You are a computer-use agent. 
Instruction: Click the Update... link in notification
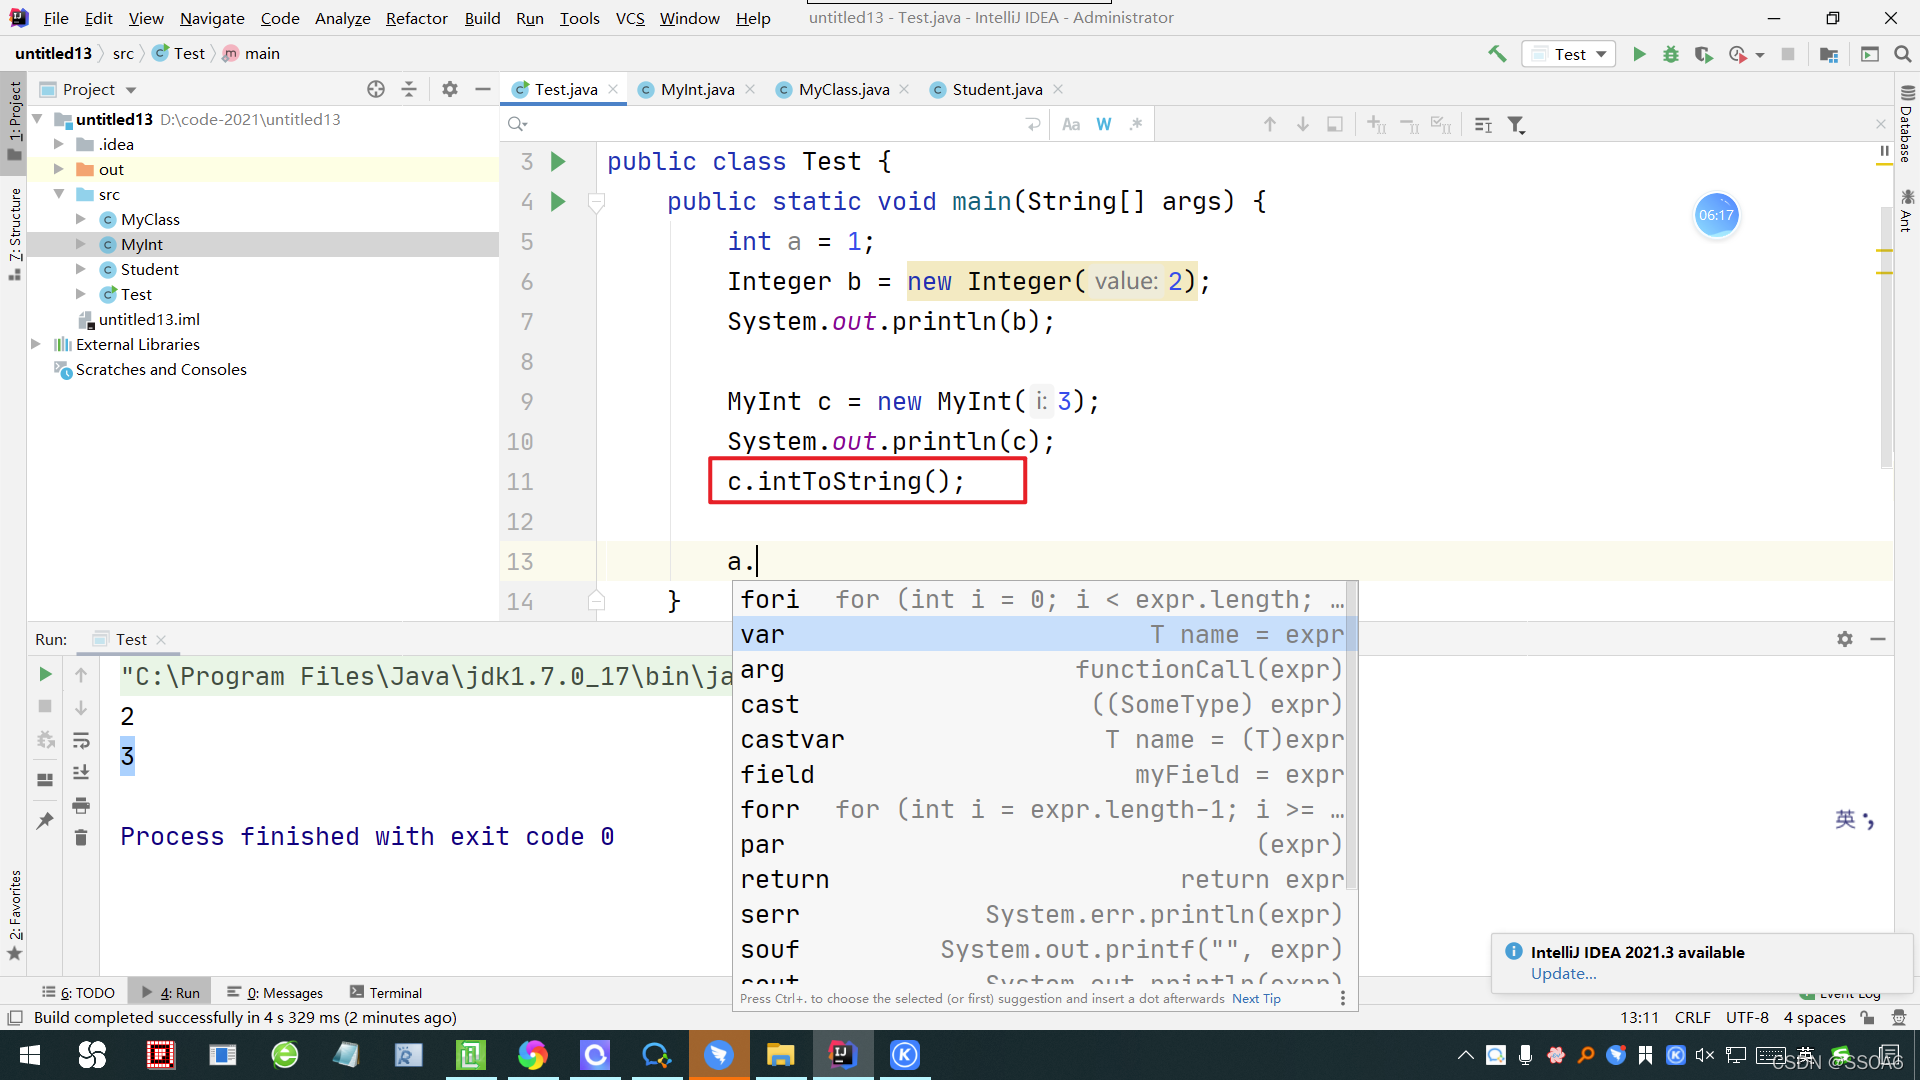[x=1564, y=974]
